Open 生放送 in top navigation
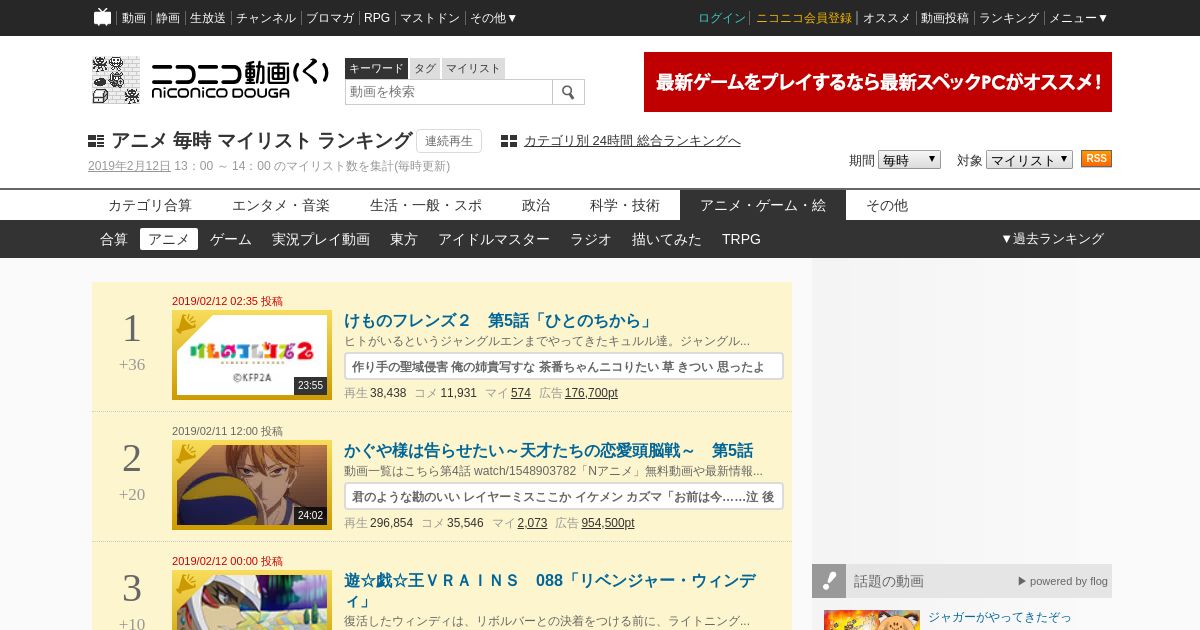Screen dimensions: 1200x630 [208, 18]
